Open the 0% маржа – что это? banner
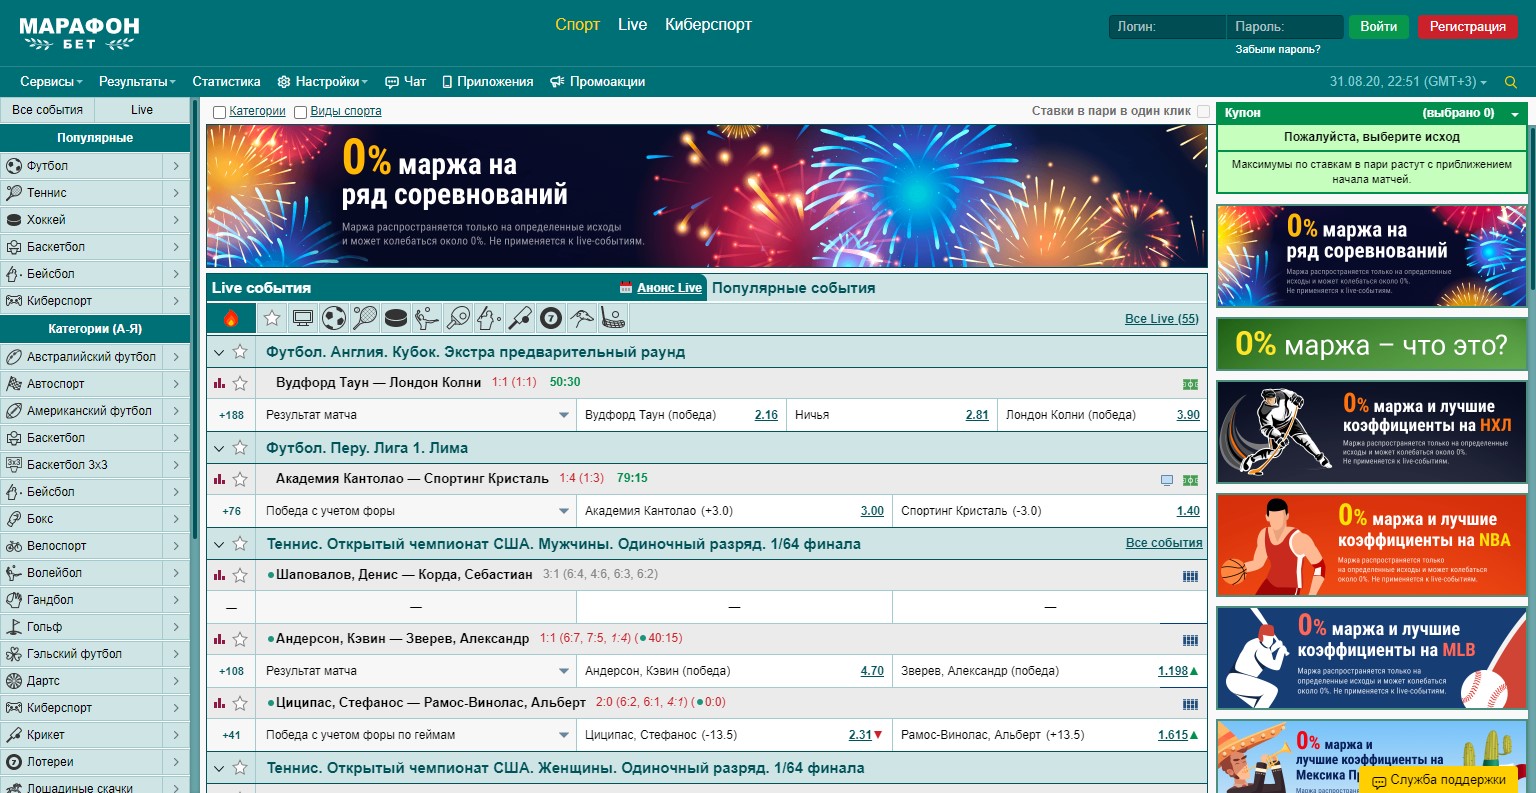1536x793 pixels. [1372, 345]
